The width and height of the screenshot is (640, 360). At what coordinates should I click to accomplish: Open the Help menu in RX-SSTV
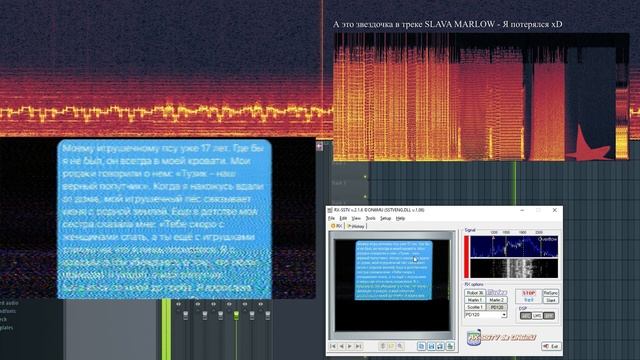coord(400,218)
